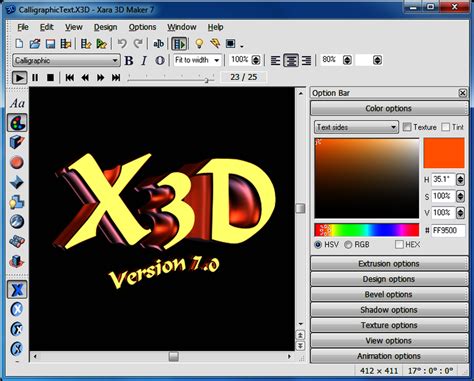The height and width of the screenshot is (381, 474).
Task: Expand the dropdown arrow beside the display icon
Action: 242,45
